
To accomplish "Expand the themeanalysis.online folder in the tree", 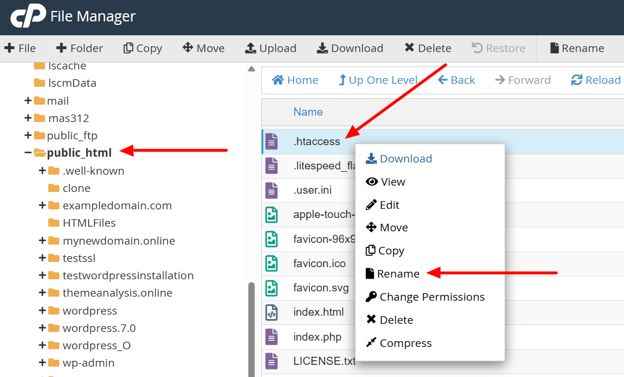I will [x=42, y=293].
